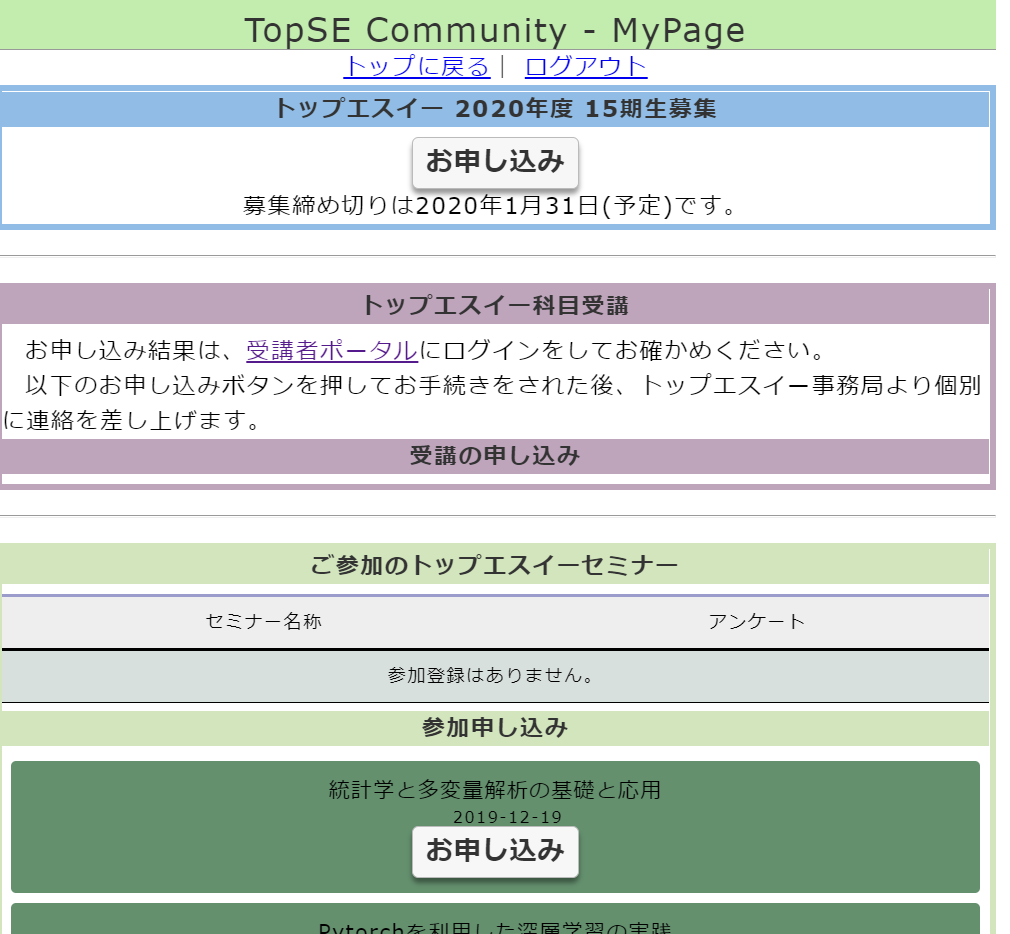Click the 2019-12-19 seminar date

pos(507,817)
